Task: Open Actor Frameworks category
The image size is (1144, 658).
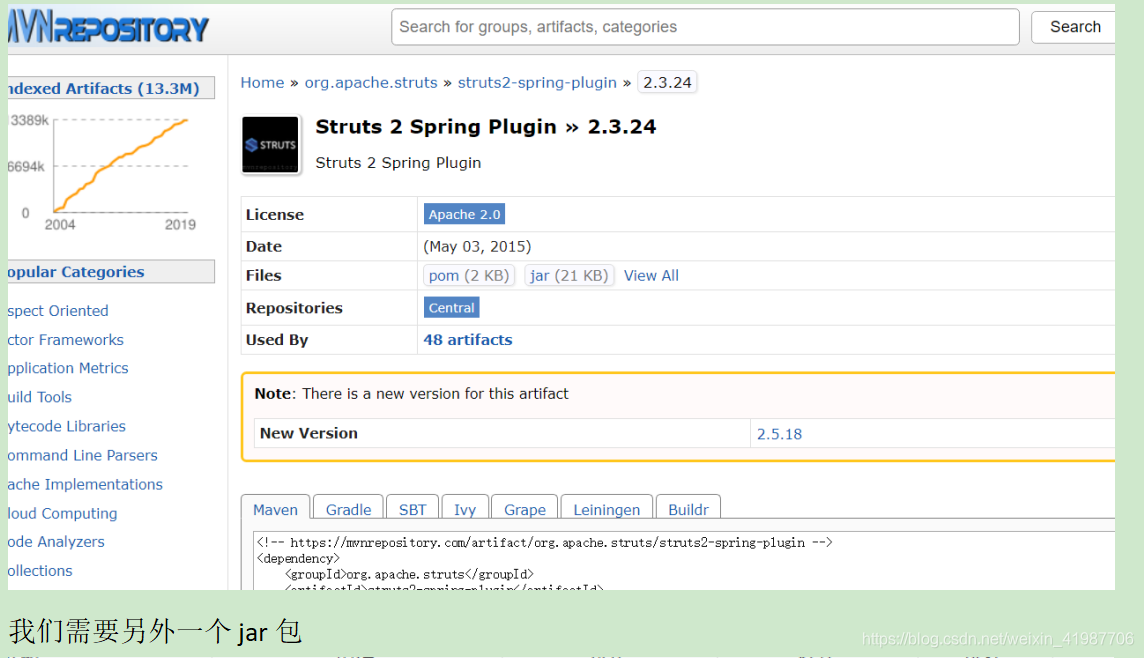Action: 65,340
